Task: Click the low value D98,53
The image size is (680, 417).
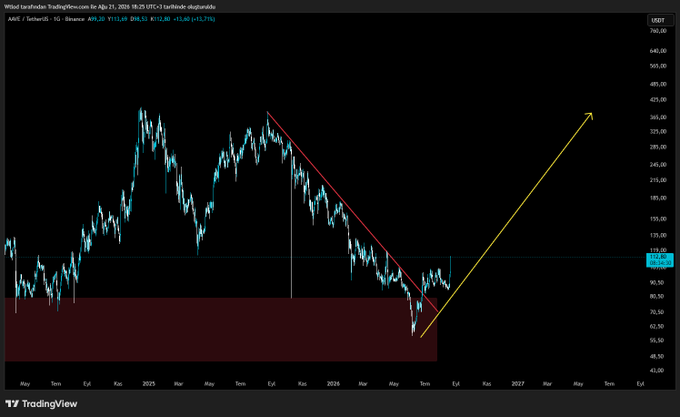Action: (139, 19)
